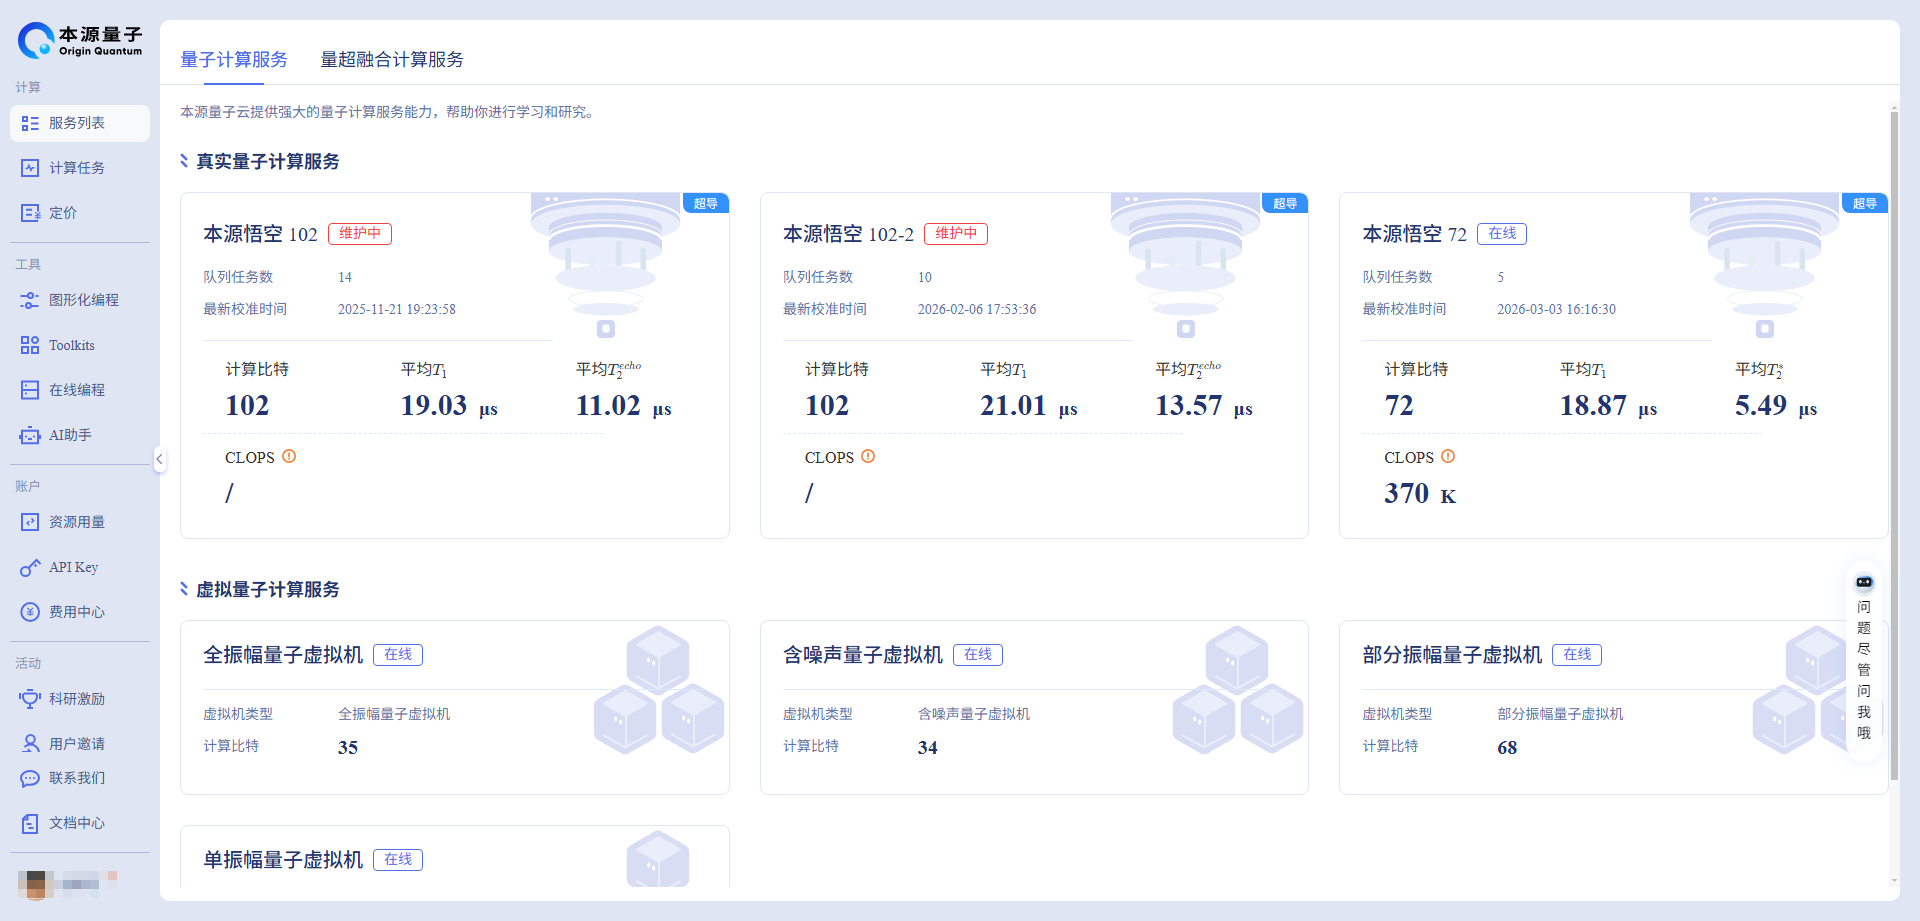Select the Toolkits grid icon
The image size is (1920, 921).
pyautogui.click(x=30, y=345)
